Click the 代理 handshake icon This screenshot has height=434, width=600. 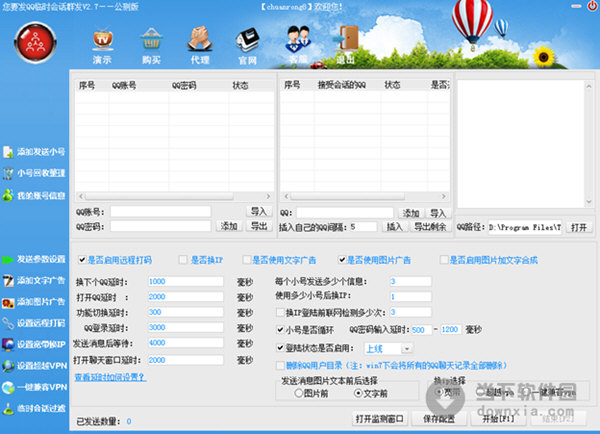click(x=200, y=45)
